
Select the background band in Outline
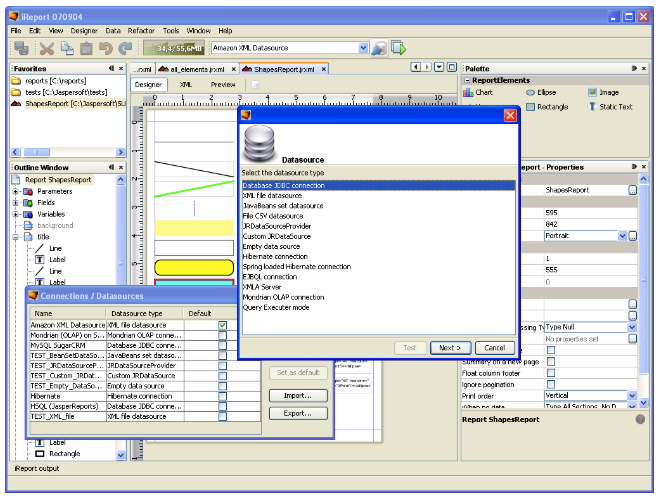pos(49,225)
